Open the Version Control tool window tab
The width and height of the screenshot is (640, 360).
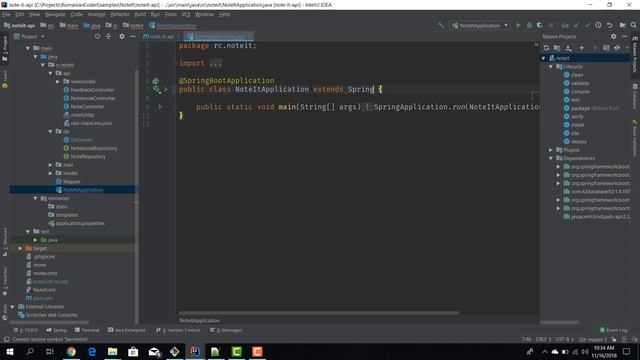(178, 330)
